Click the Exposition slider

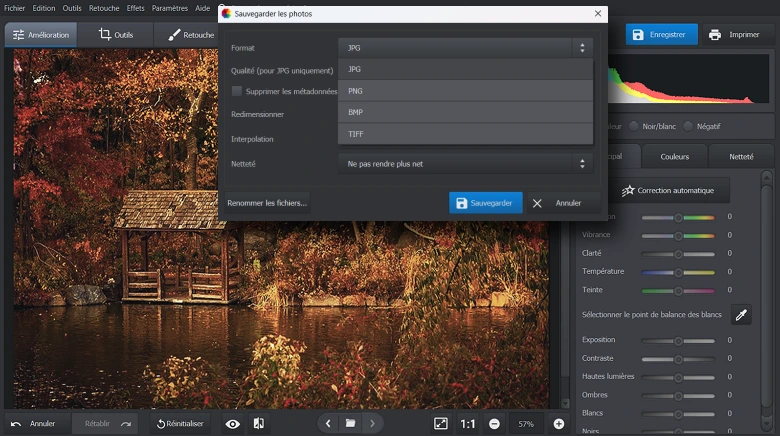[x=678, y=341]
